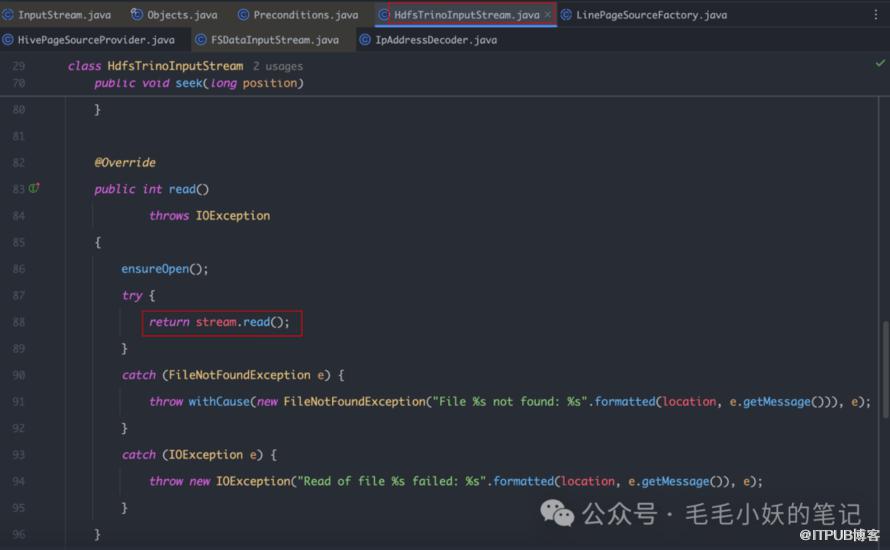Click the seek method name in sticky header
This screenshot has height=550, width=890.
coord(188,83)
